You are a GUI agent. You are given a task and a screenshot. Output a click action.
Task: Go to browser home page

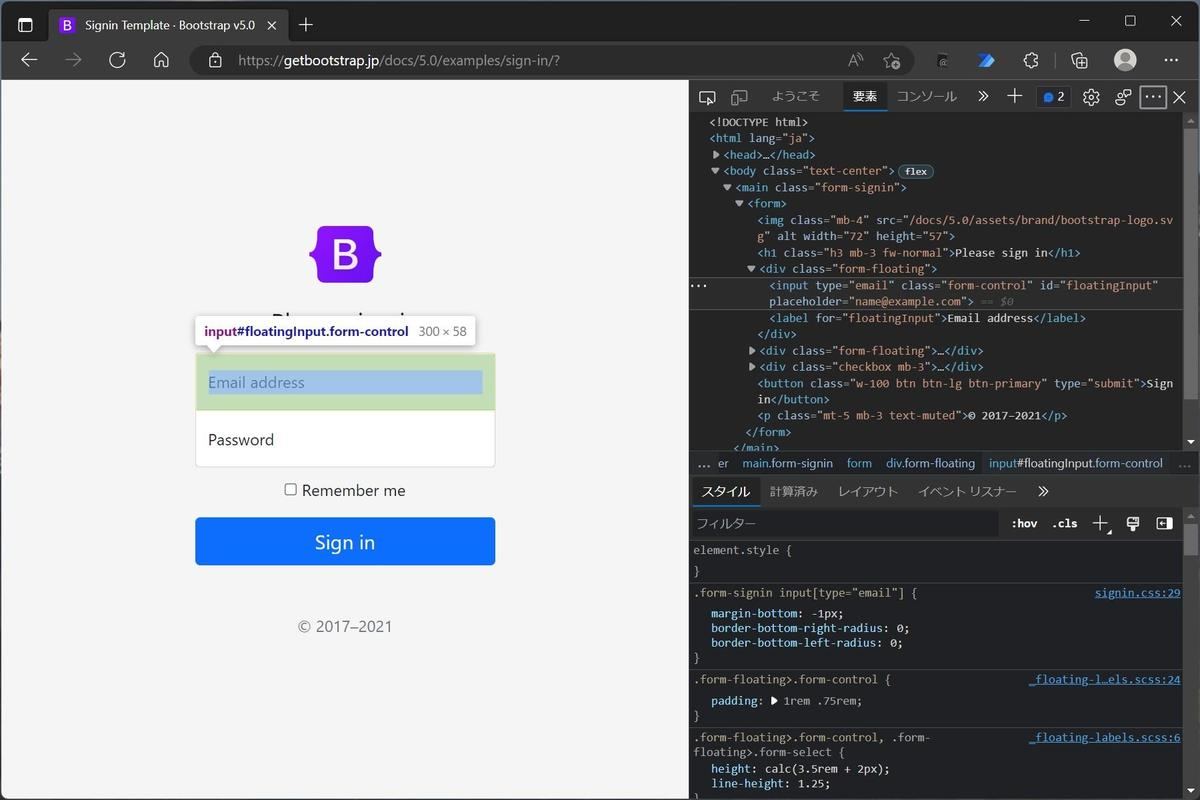(161, 60)
